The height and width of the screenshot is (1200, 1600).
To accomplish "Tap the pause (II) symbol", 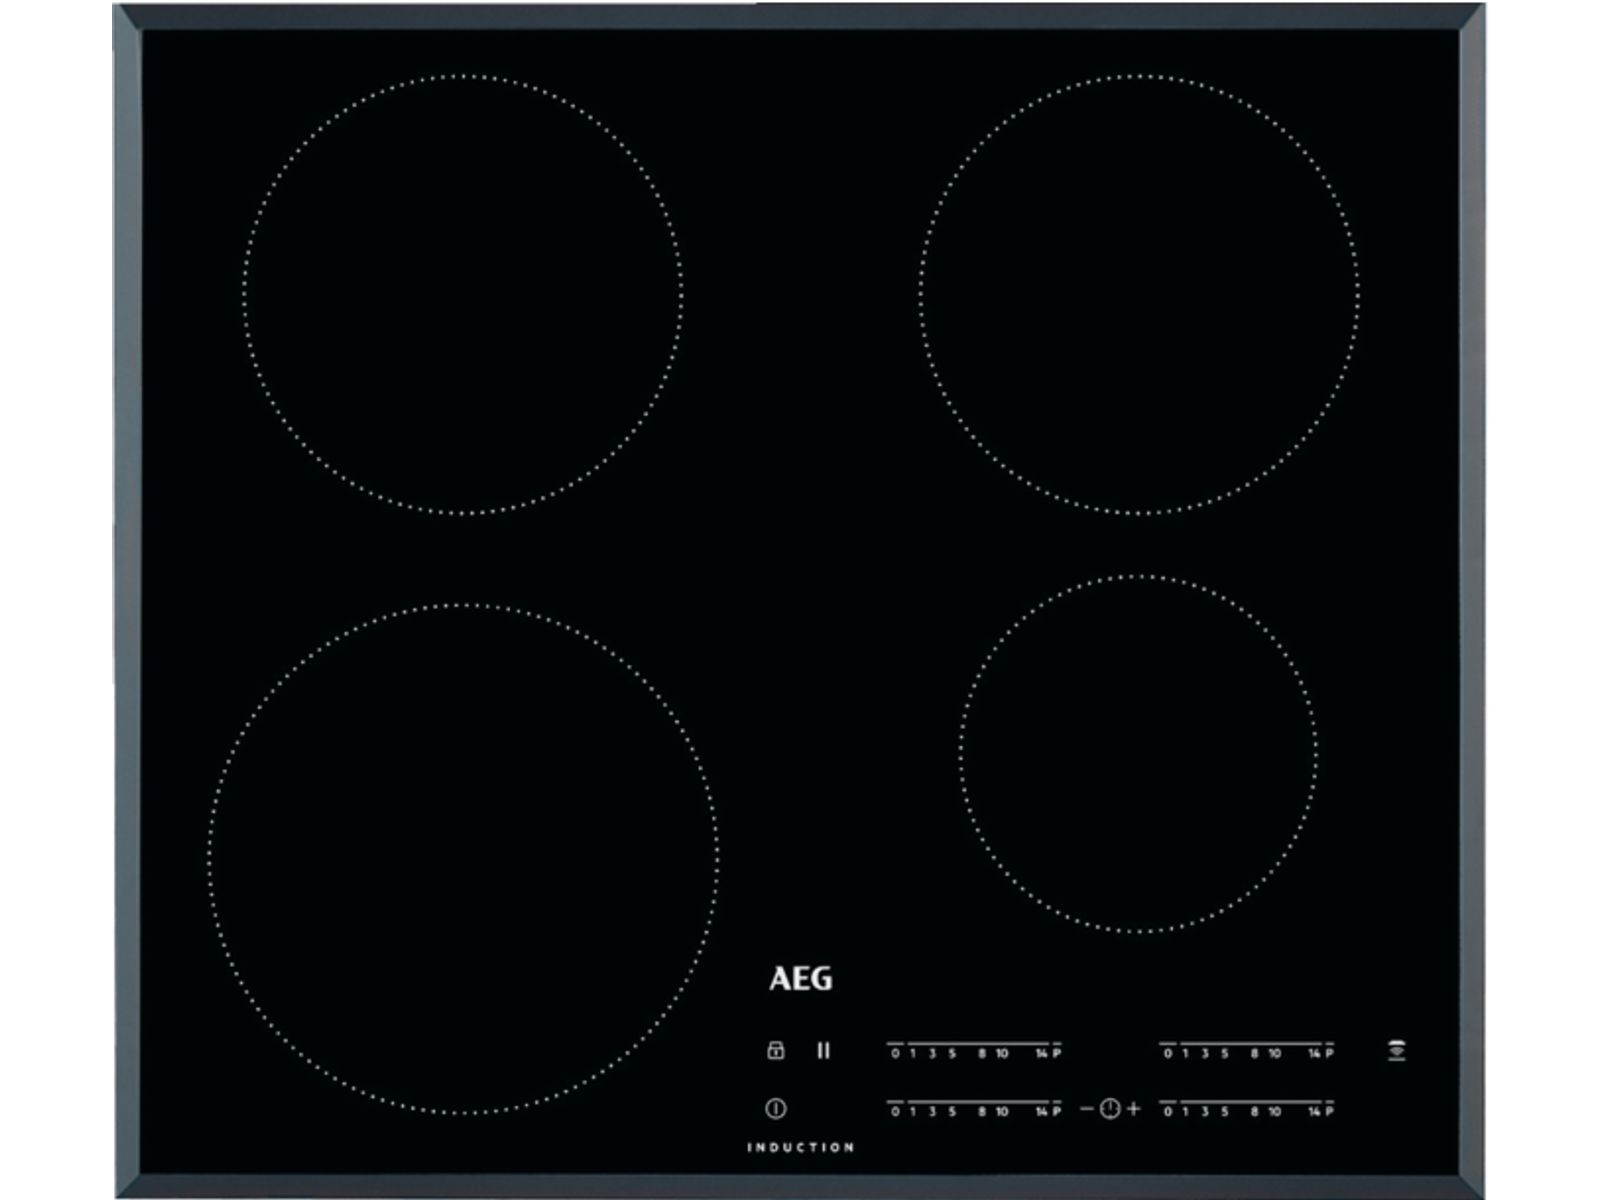I will [x=823, y=1050].
